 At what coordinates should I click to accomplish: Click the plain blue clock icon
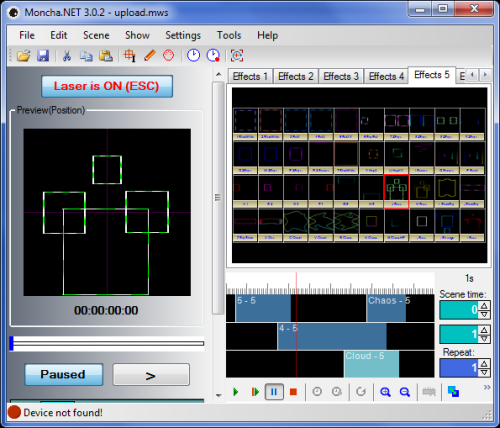click(193, 55)
